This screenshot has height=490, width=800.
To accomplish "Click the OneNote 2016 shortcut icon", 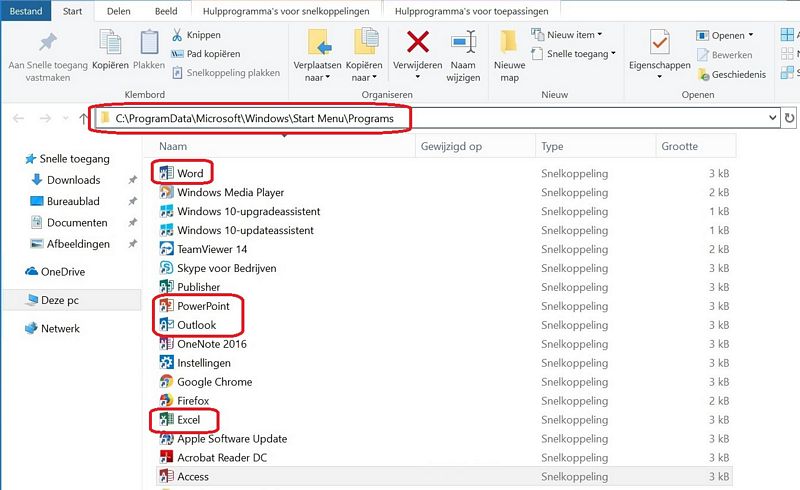I will coord(166,344).
